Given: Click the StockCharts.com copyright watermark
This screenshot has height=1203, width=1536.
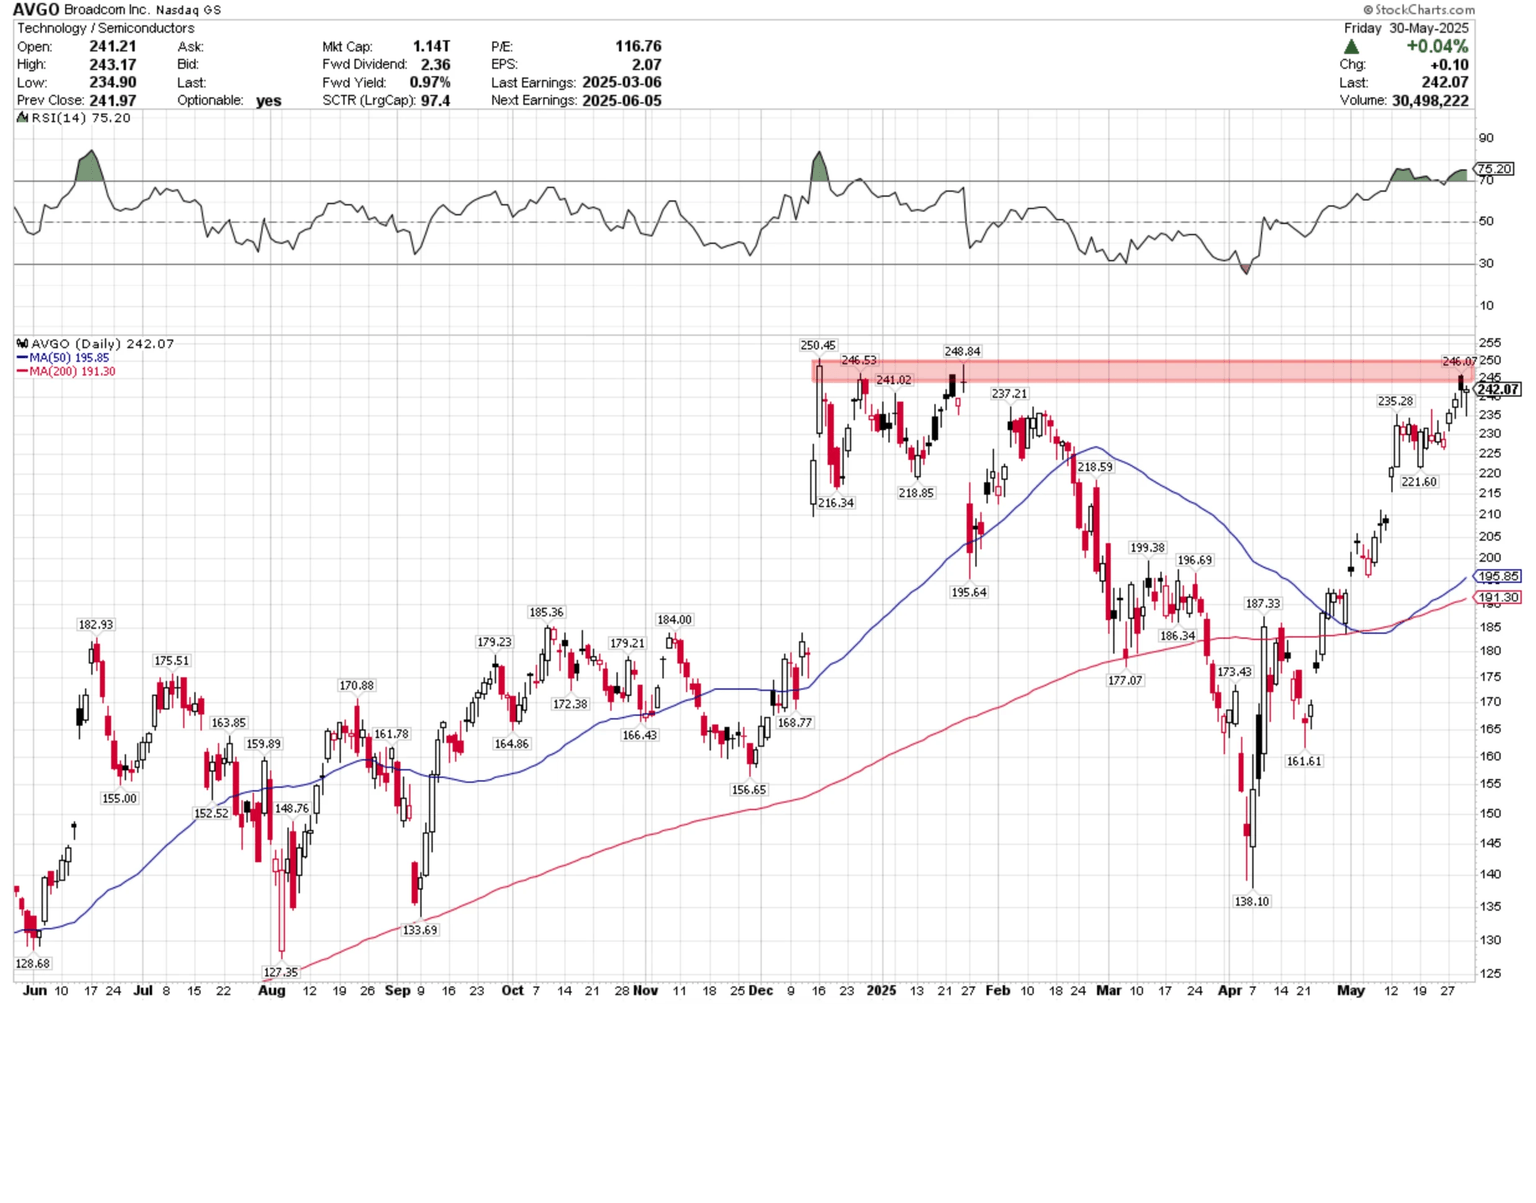Looking at the screenshot, I should coord(1418,10).
